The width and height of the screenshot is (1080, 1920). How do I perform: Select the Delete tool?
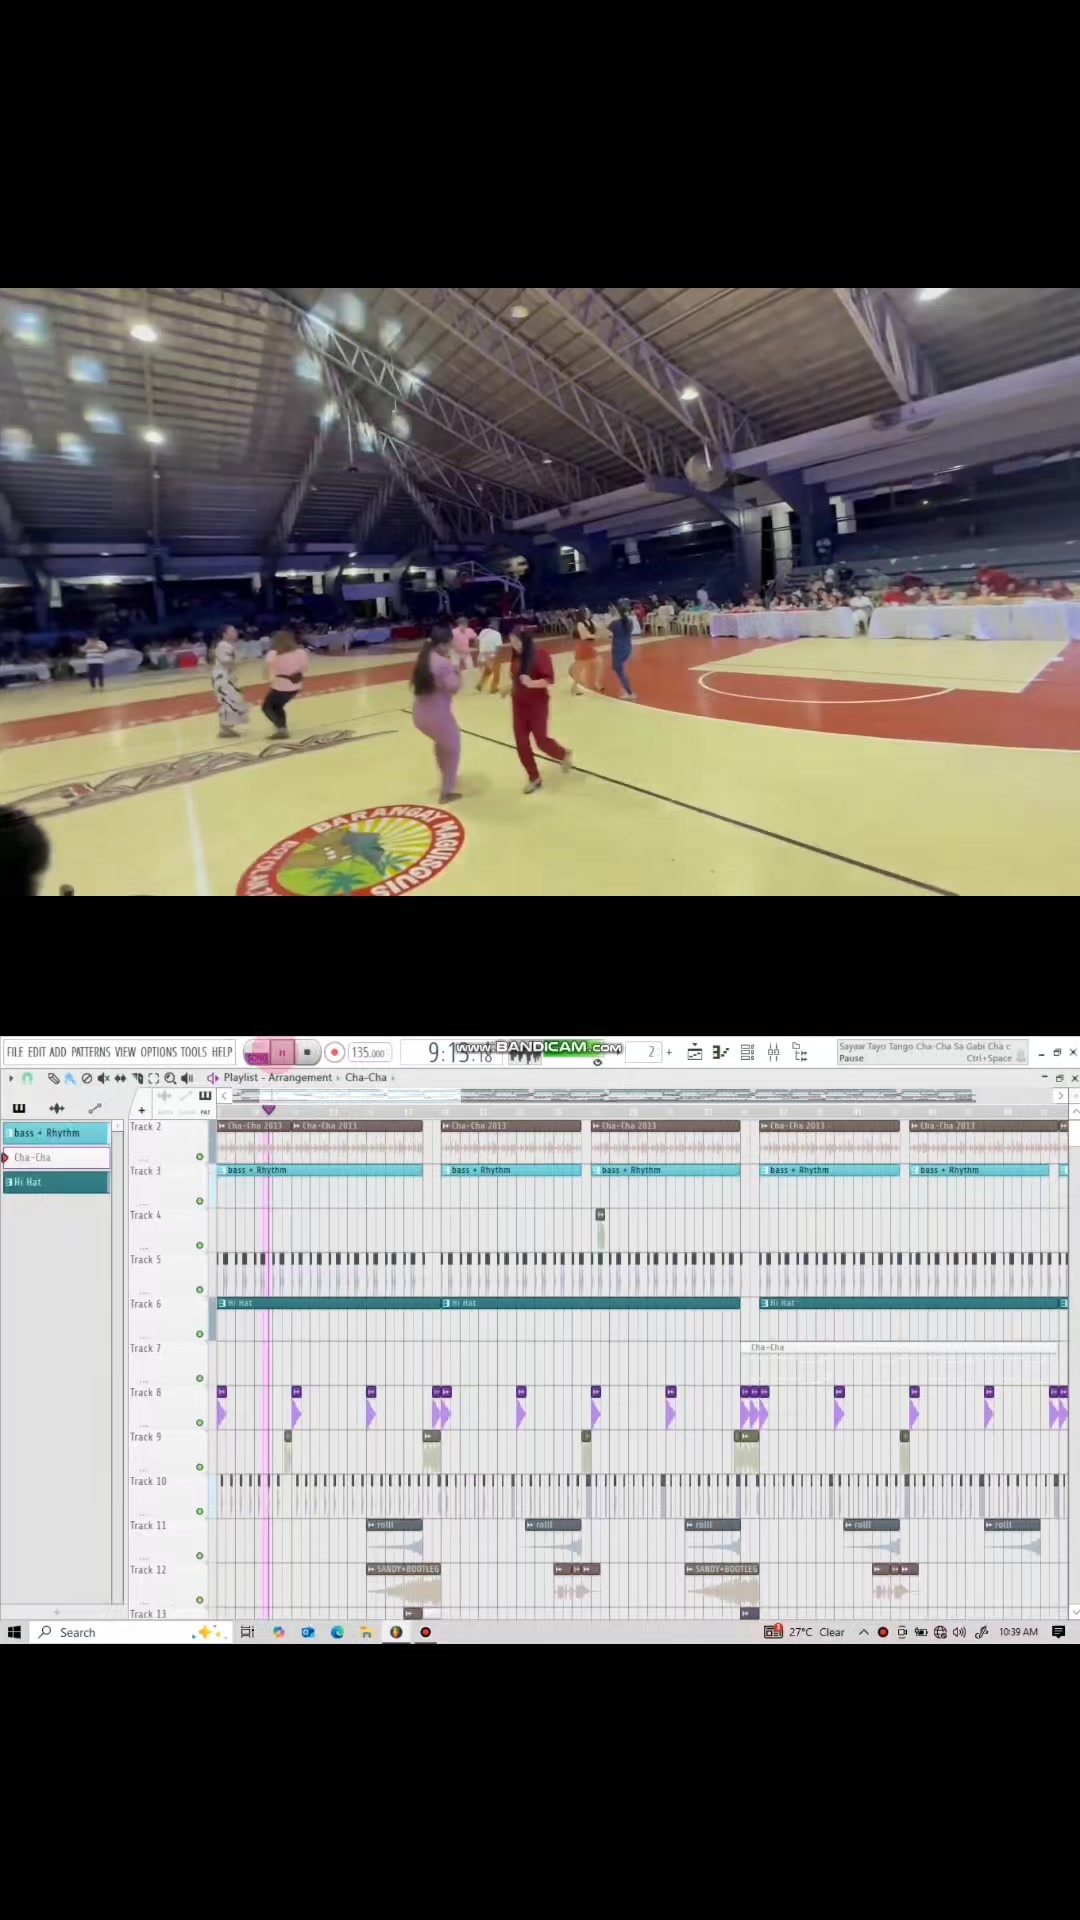(x=86, y=1078)
